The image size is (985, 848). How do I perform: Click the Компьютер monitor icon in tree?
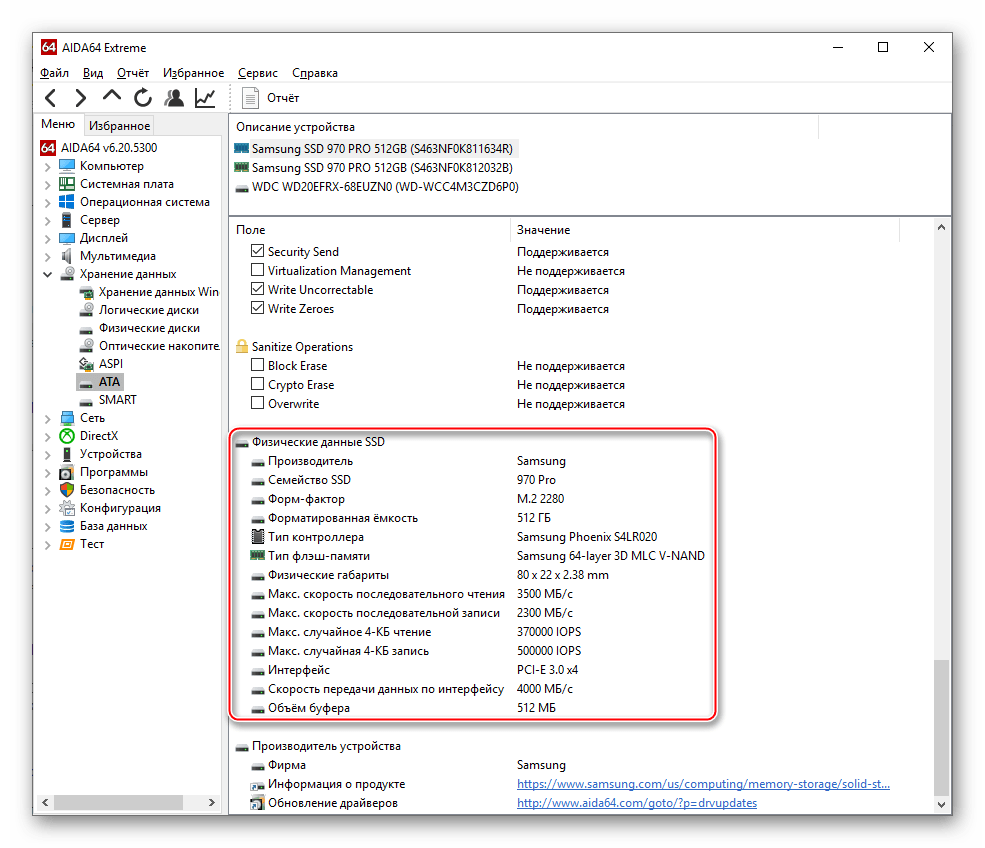click(67, 166)
